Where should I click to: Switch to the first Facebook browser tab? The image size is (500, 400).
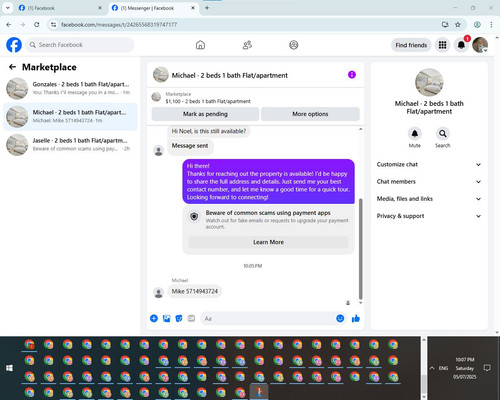pos(60,8)
